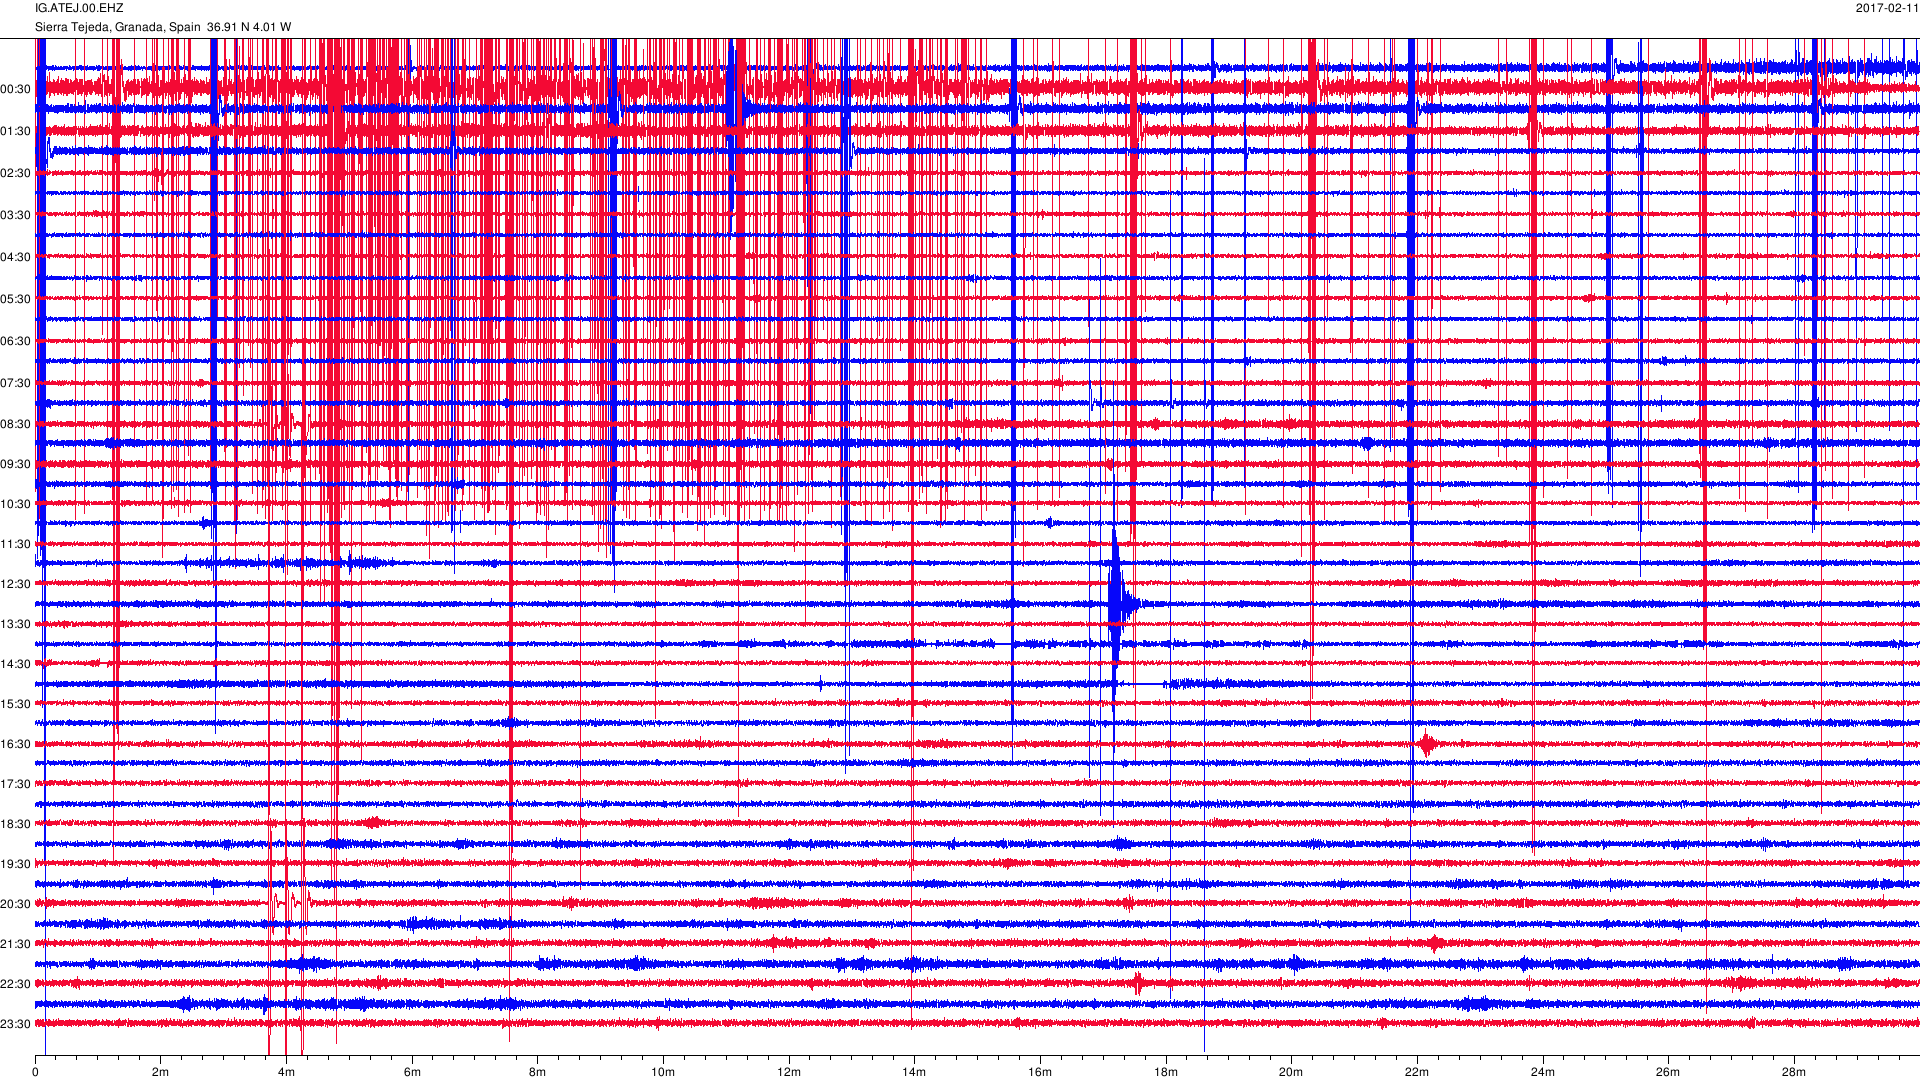Select the 05:30 time row label
This screenshot has height=1080, width=1920.
click(16, 299)
